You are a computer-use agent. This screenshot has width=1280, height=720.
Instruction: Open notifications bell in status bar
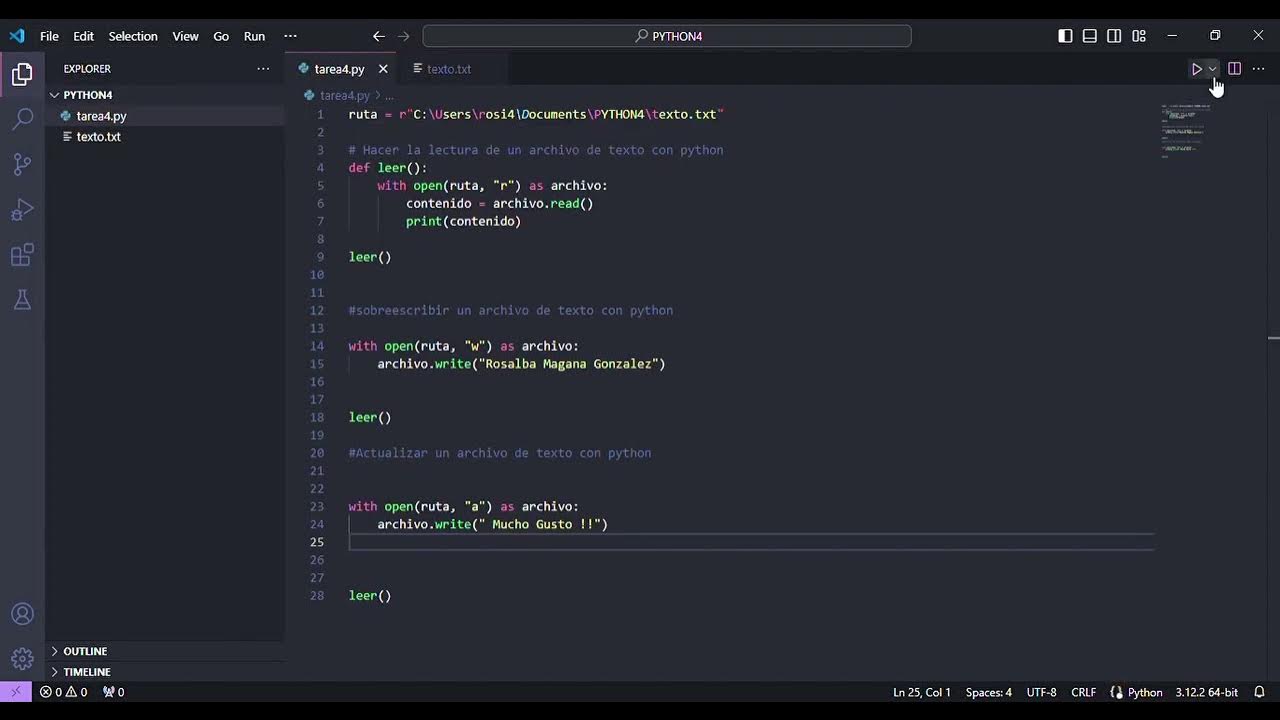[1260, 692]
